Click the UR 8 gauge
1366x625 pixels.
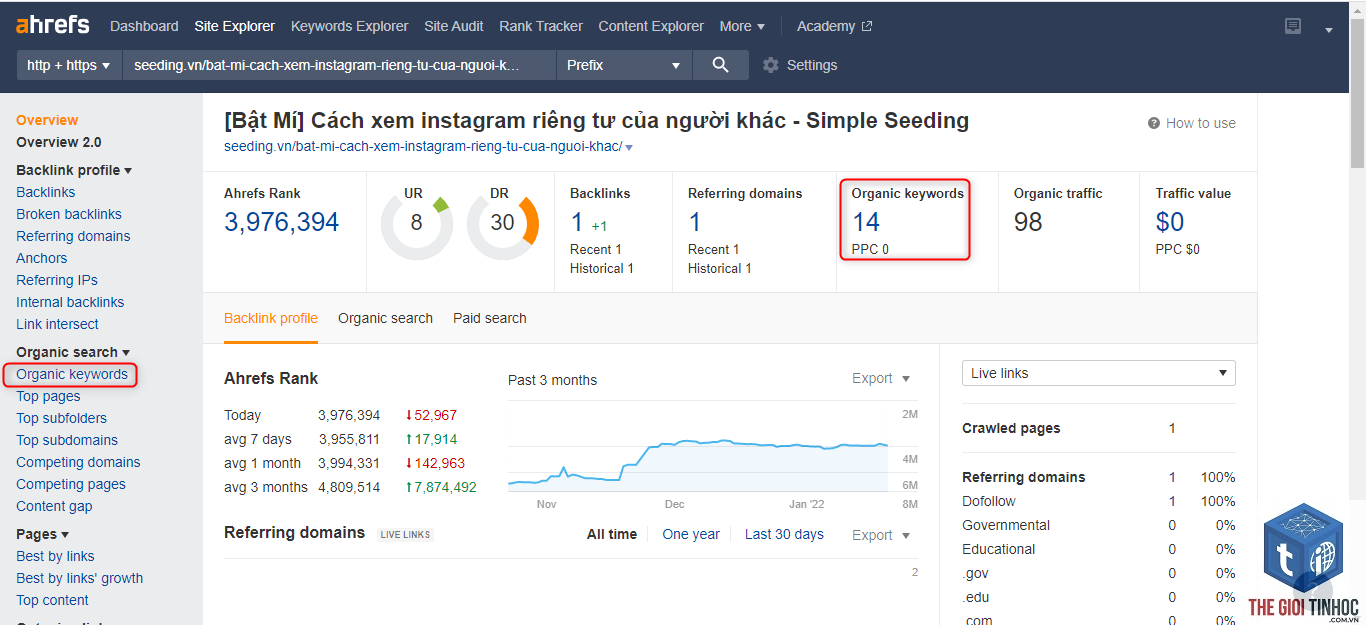click(416, 223)
